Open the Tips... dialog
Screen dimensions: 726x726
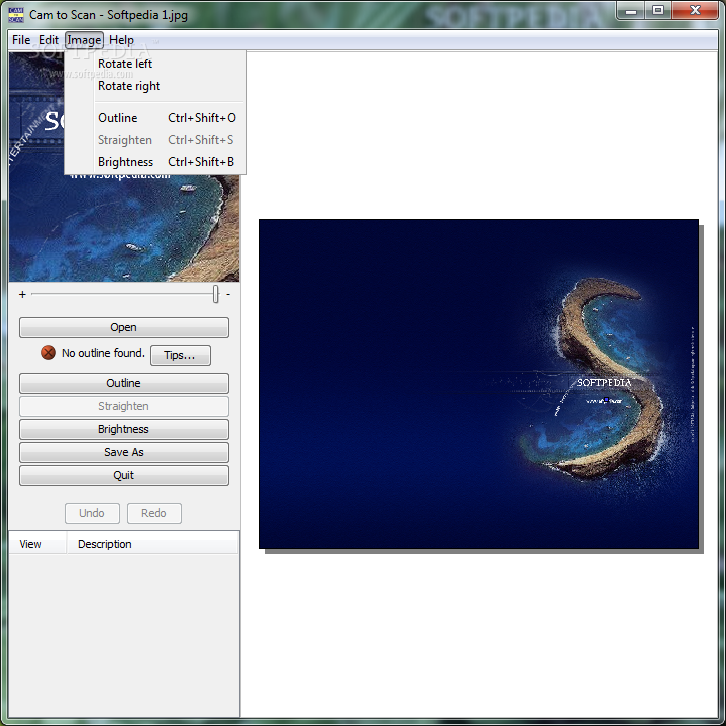click(x=180, y=355)
